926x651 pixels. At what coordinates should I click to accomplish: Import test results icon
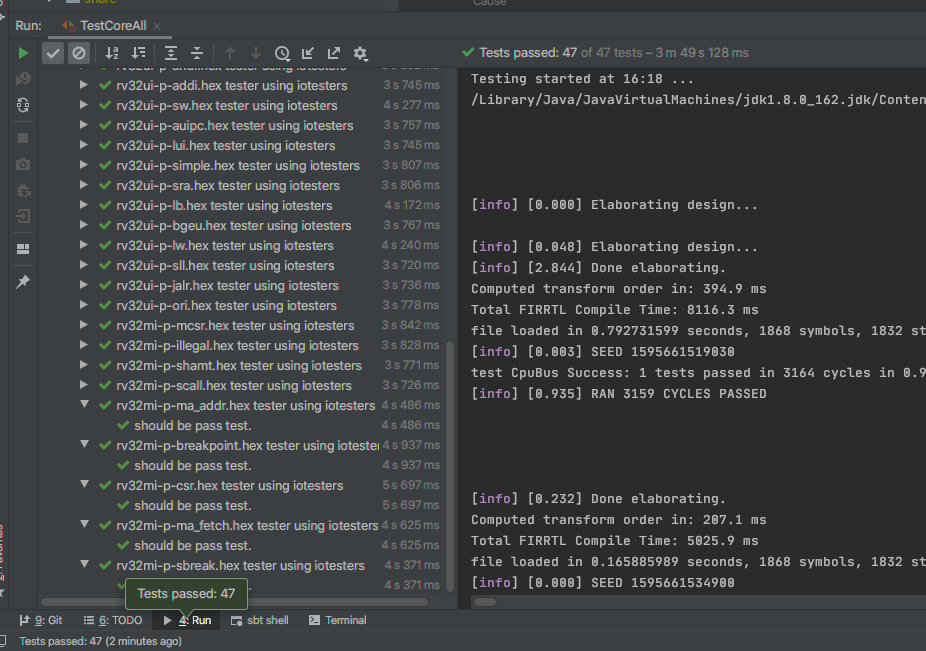tap(308, 53)
